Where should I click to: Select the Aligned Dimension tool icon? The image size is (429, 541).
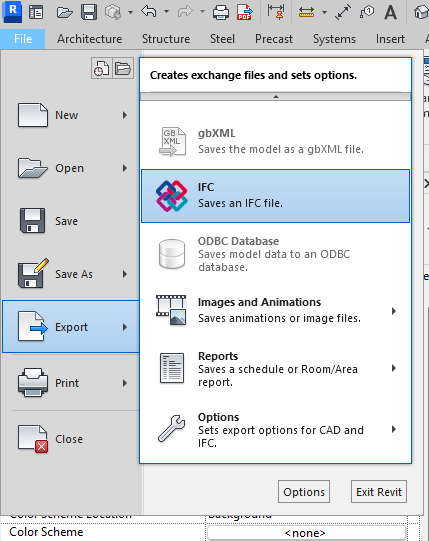(276, 12)
